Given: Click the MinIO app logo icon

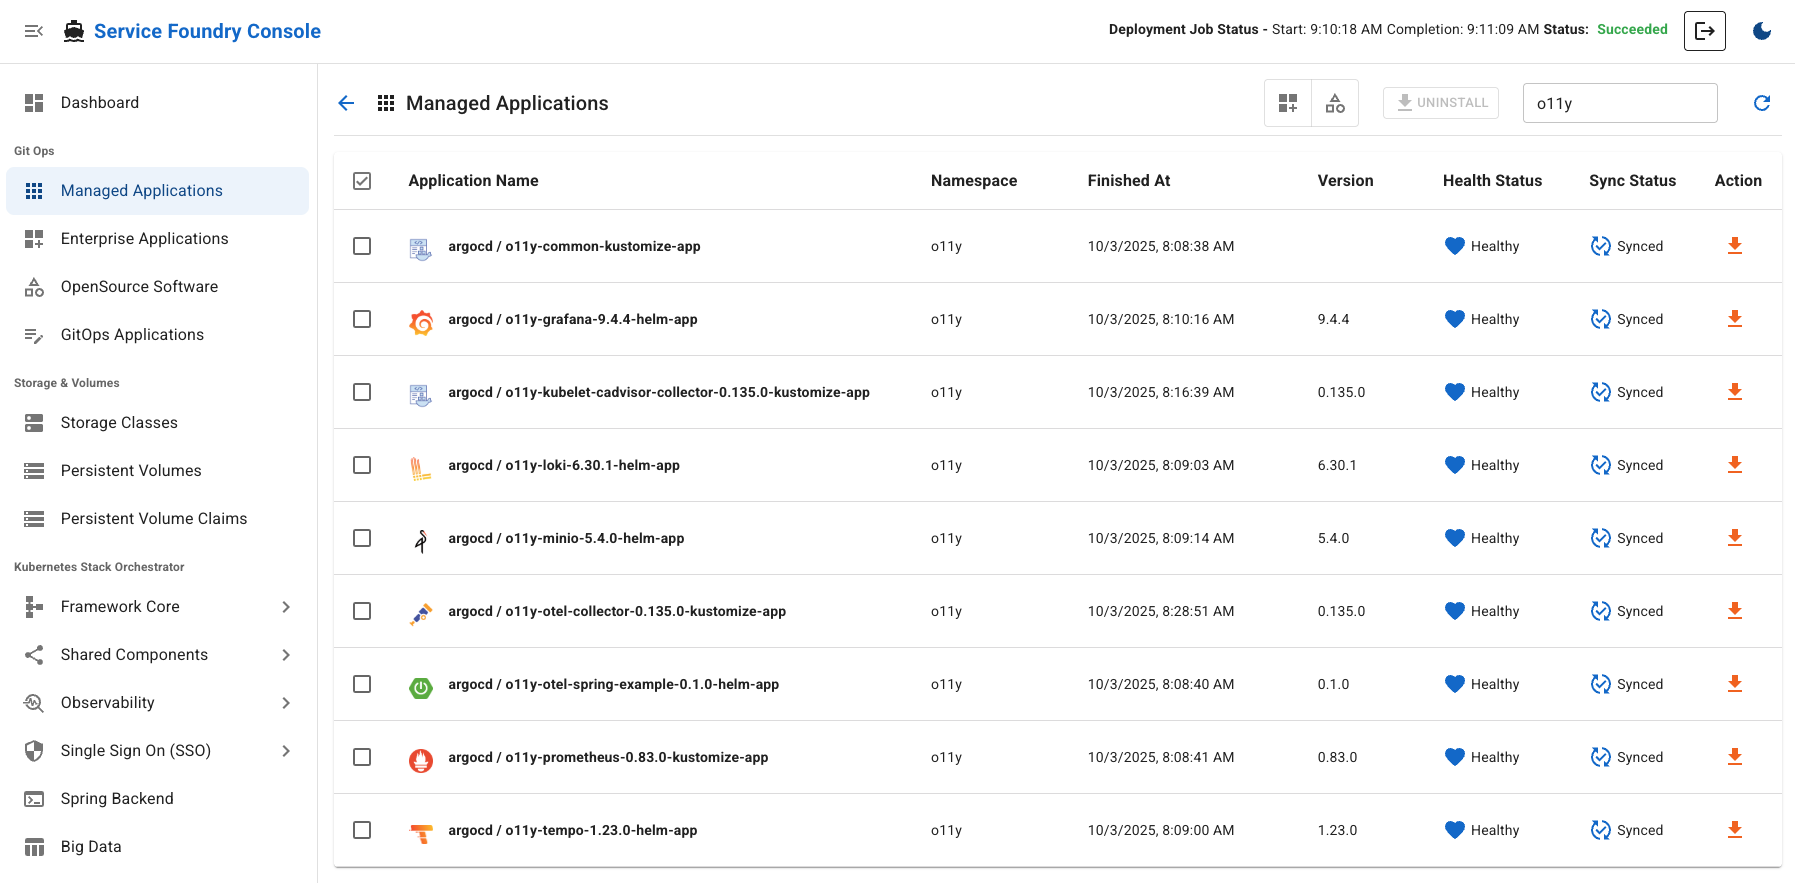Looking at the screenshot, I should point(421,541).
